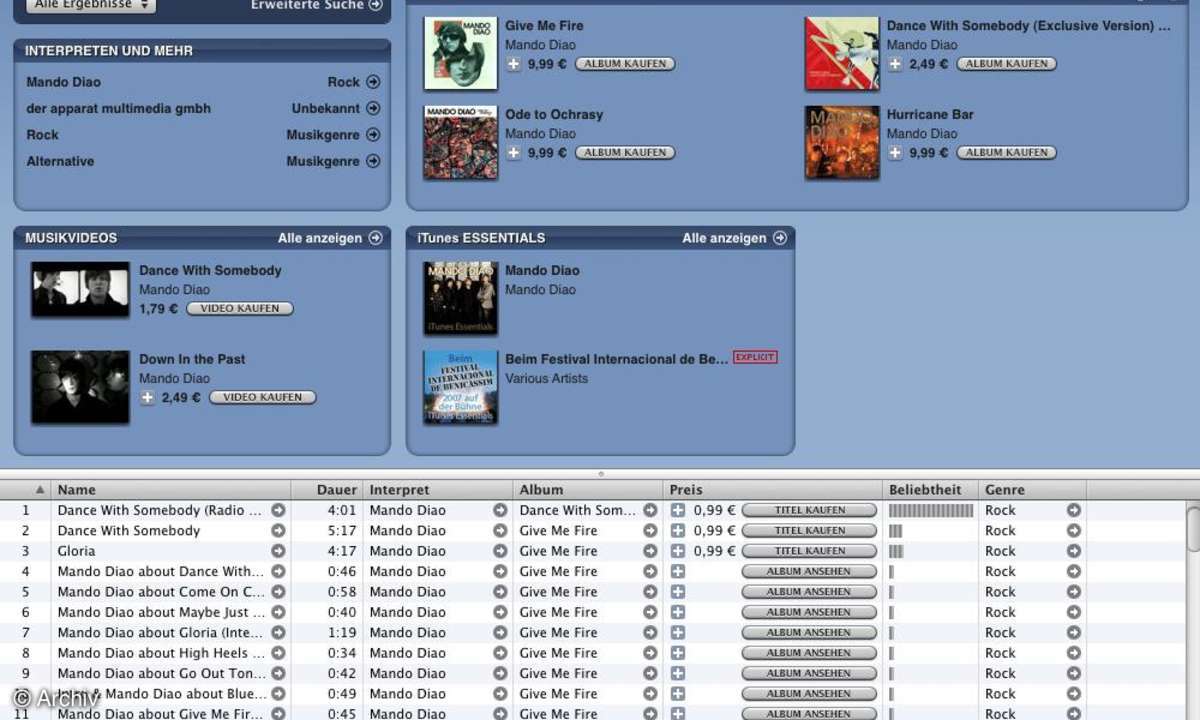Open the Alle Ergebnisse dropdown

pyautogui.click(x=90, y=5)
